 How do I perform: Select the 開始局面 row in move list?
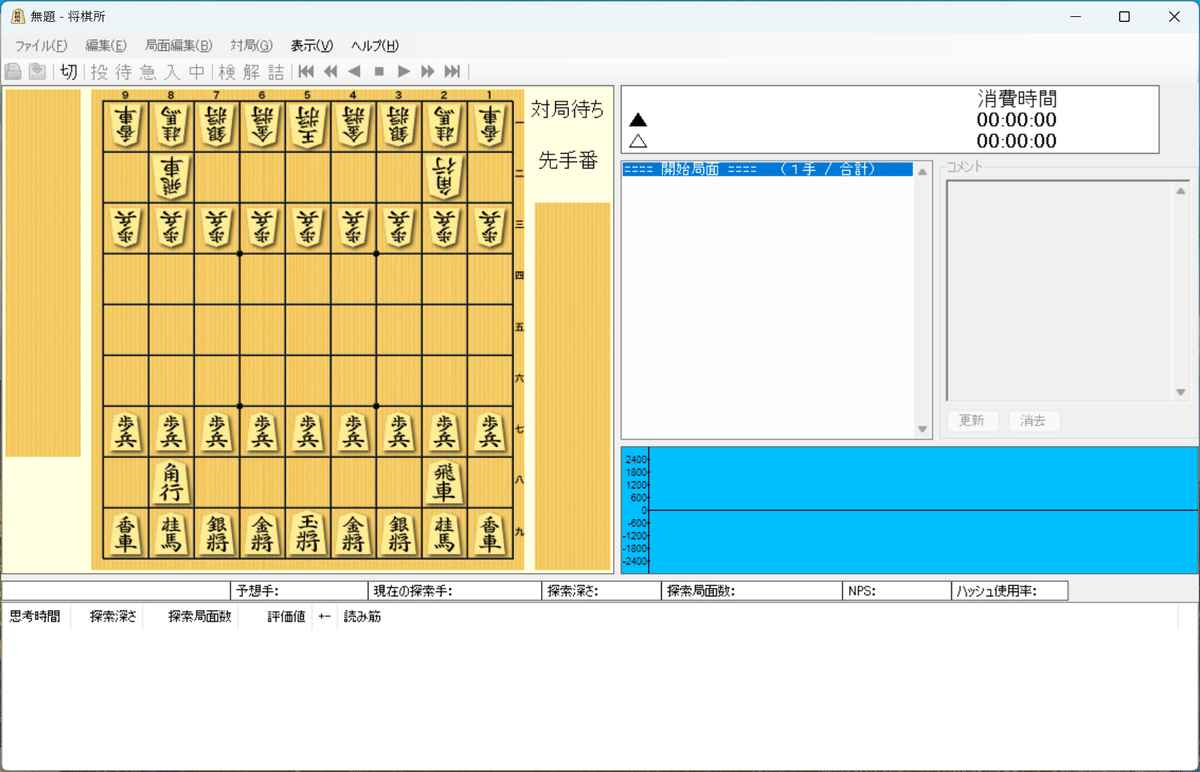click(x=768, y=169)
